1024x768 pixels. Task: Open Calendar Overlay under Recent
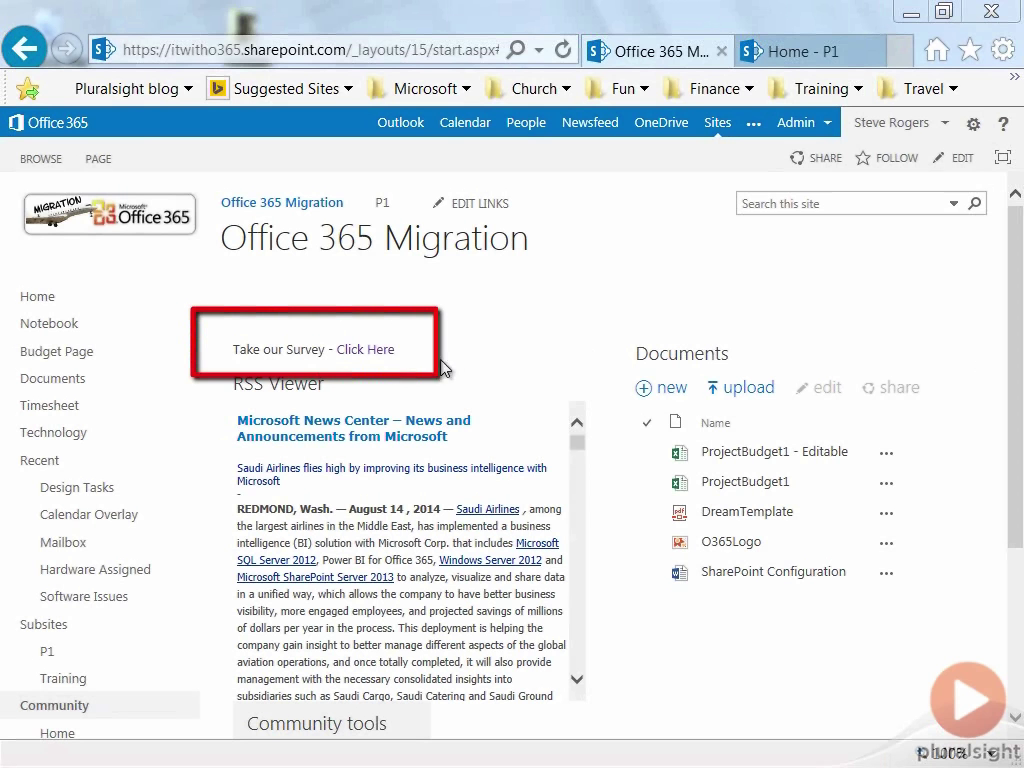tap(89, 515)
